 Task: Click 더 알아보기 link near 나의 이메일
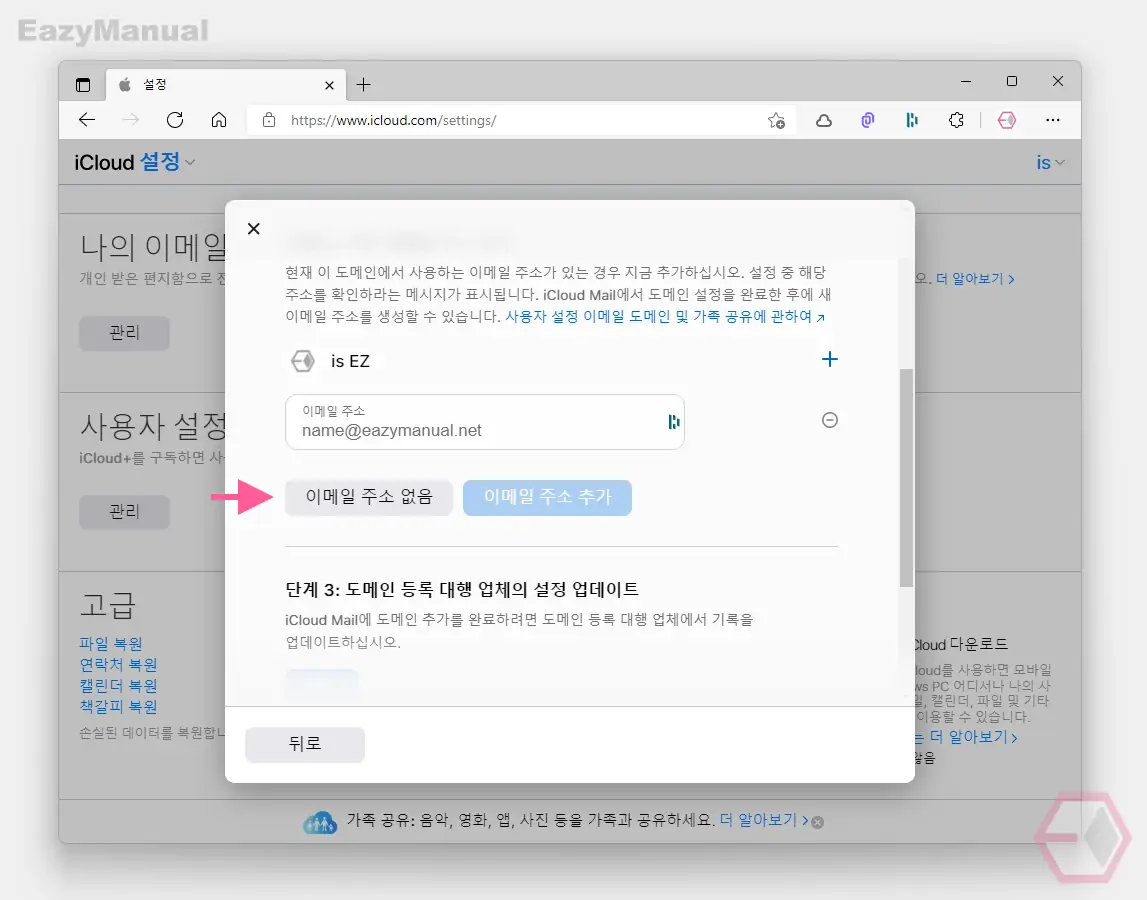[x=975, y=279]
